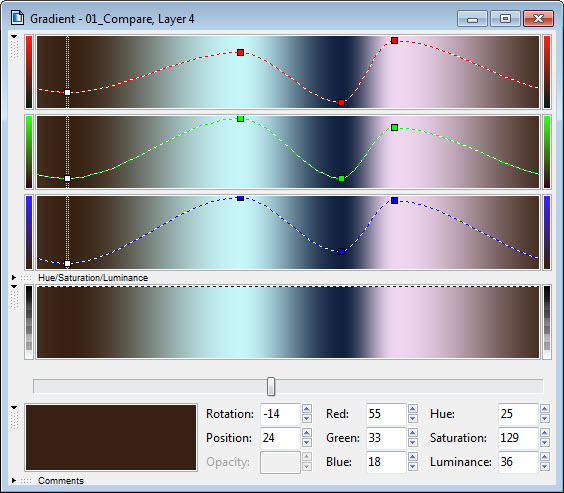This screenshot has height=493, width=564.
Task: Decrease the Position value with down arrow
Action: 306,442
